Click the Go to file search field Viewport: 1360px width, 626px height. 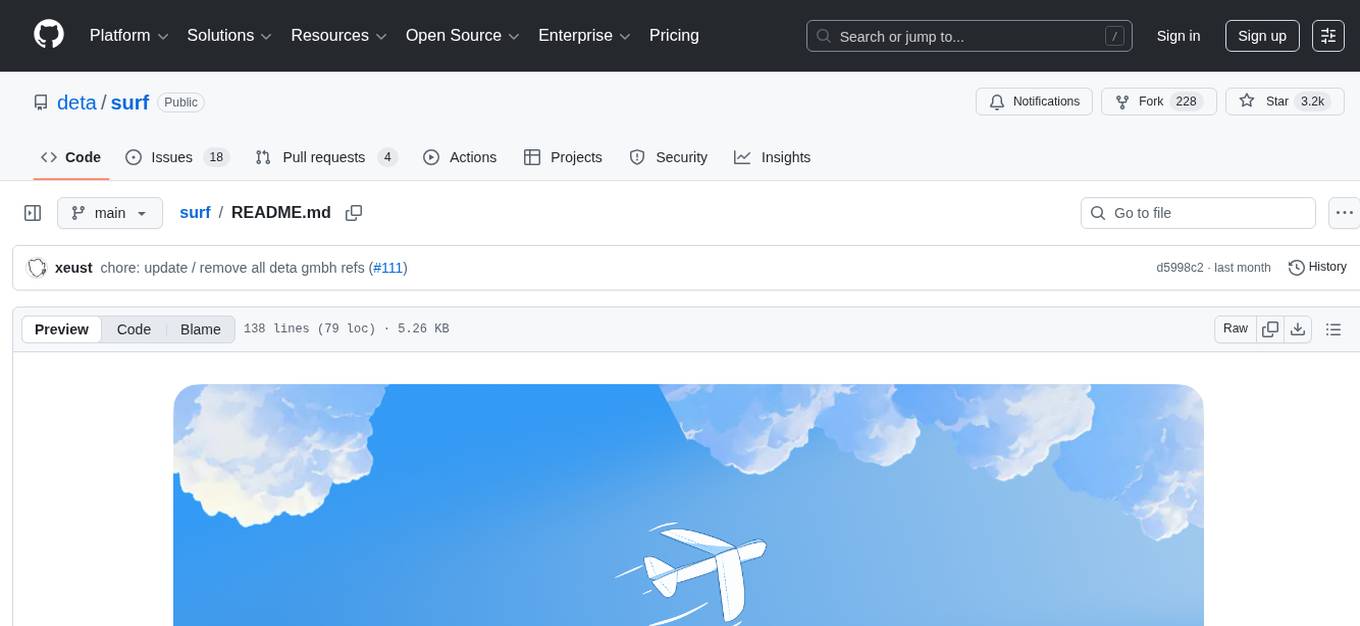pyautogui.click(x=1198, y=213)
